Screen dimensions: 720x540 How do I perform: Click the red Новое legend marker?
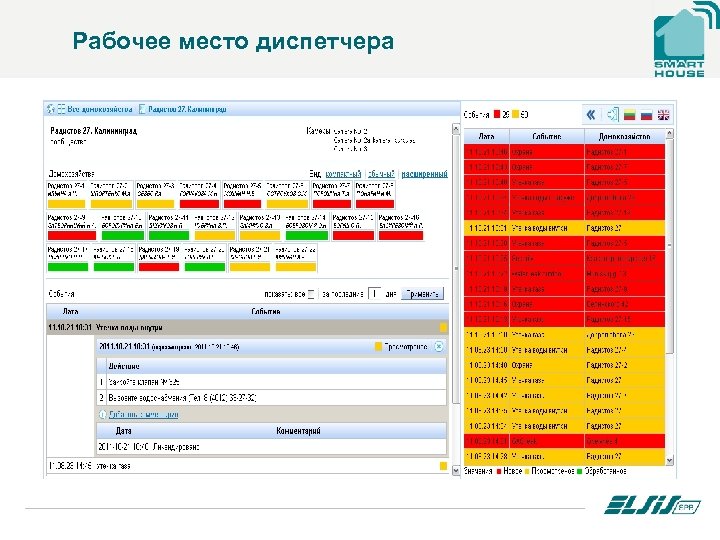[499, 471]
